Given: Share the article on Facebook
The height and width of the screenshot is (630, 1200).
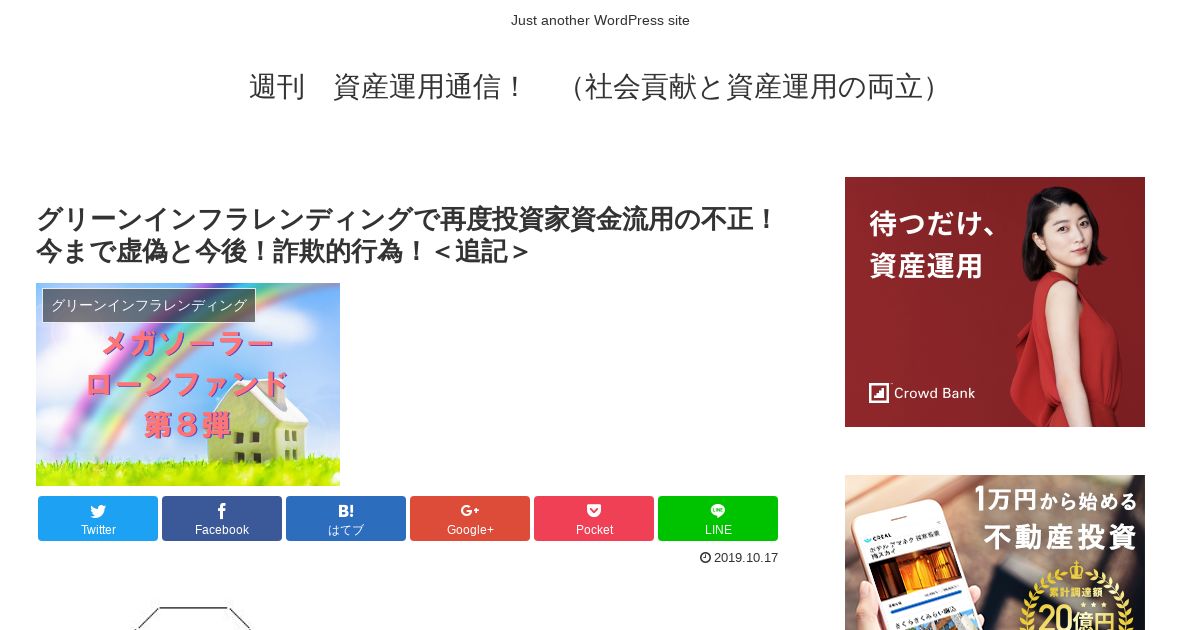Looking at the screenshot, I should click(222, 518).
